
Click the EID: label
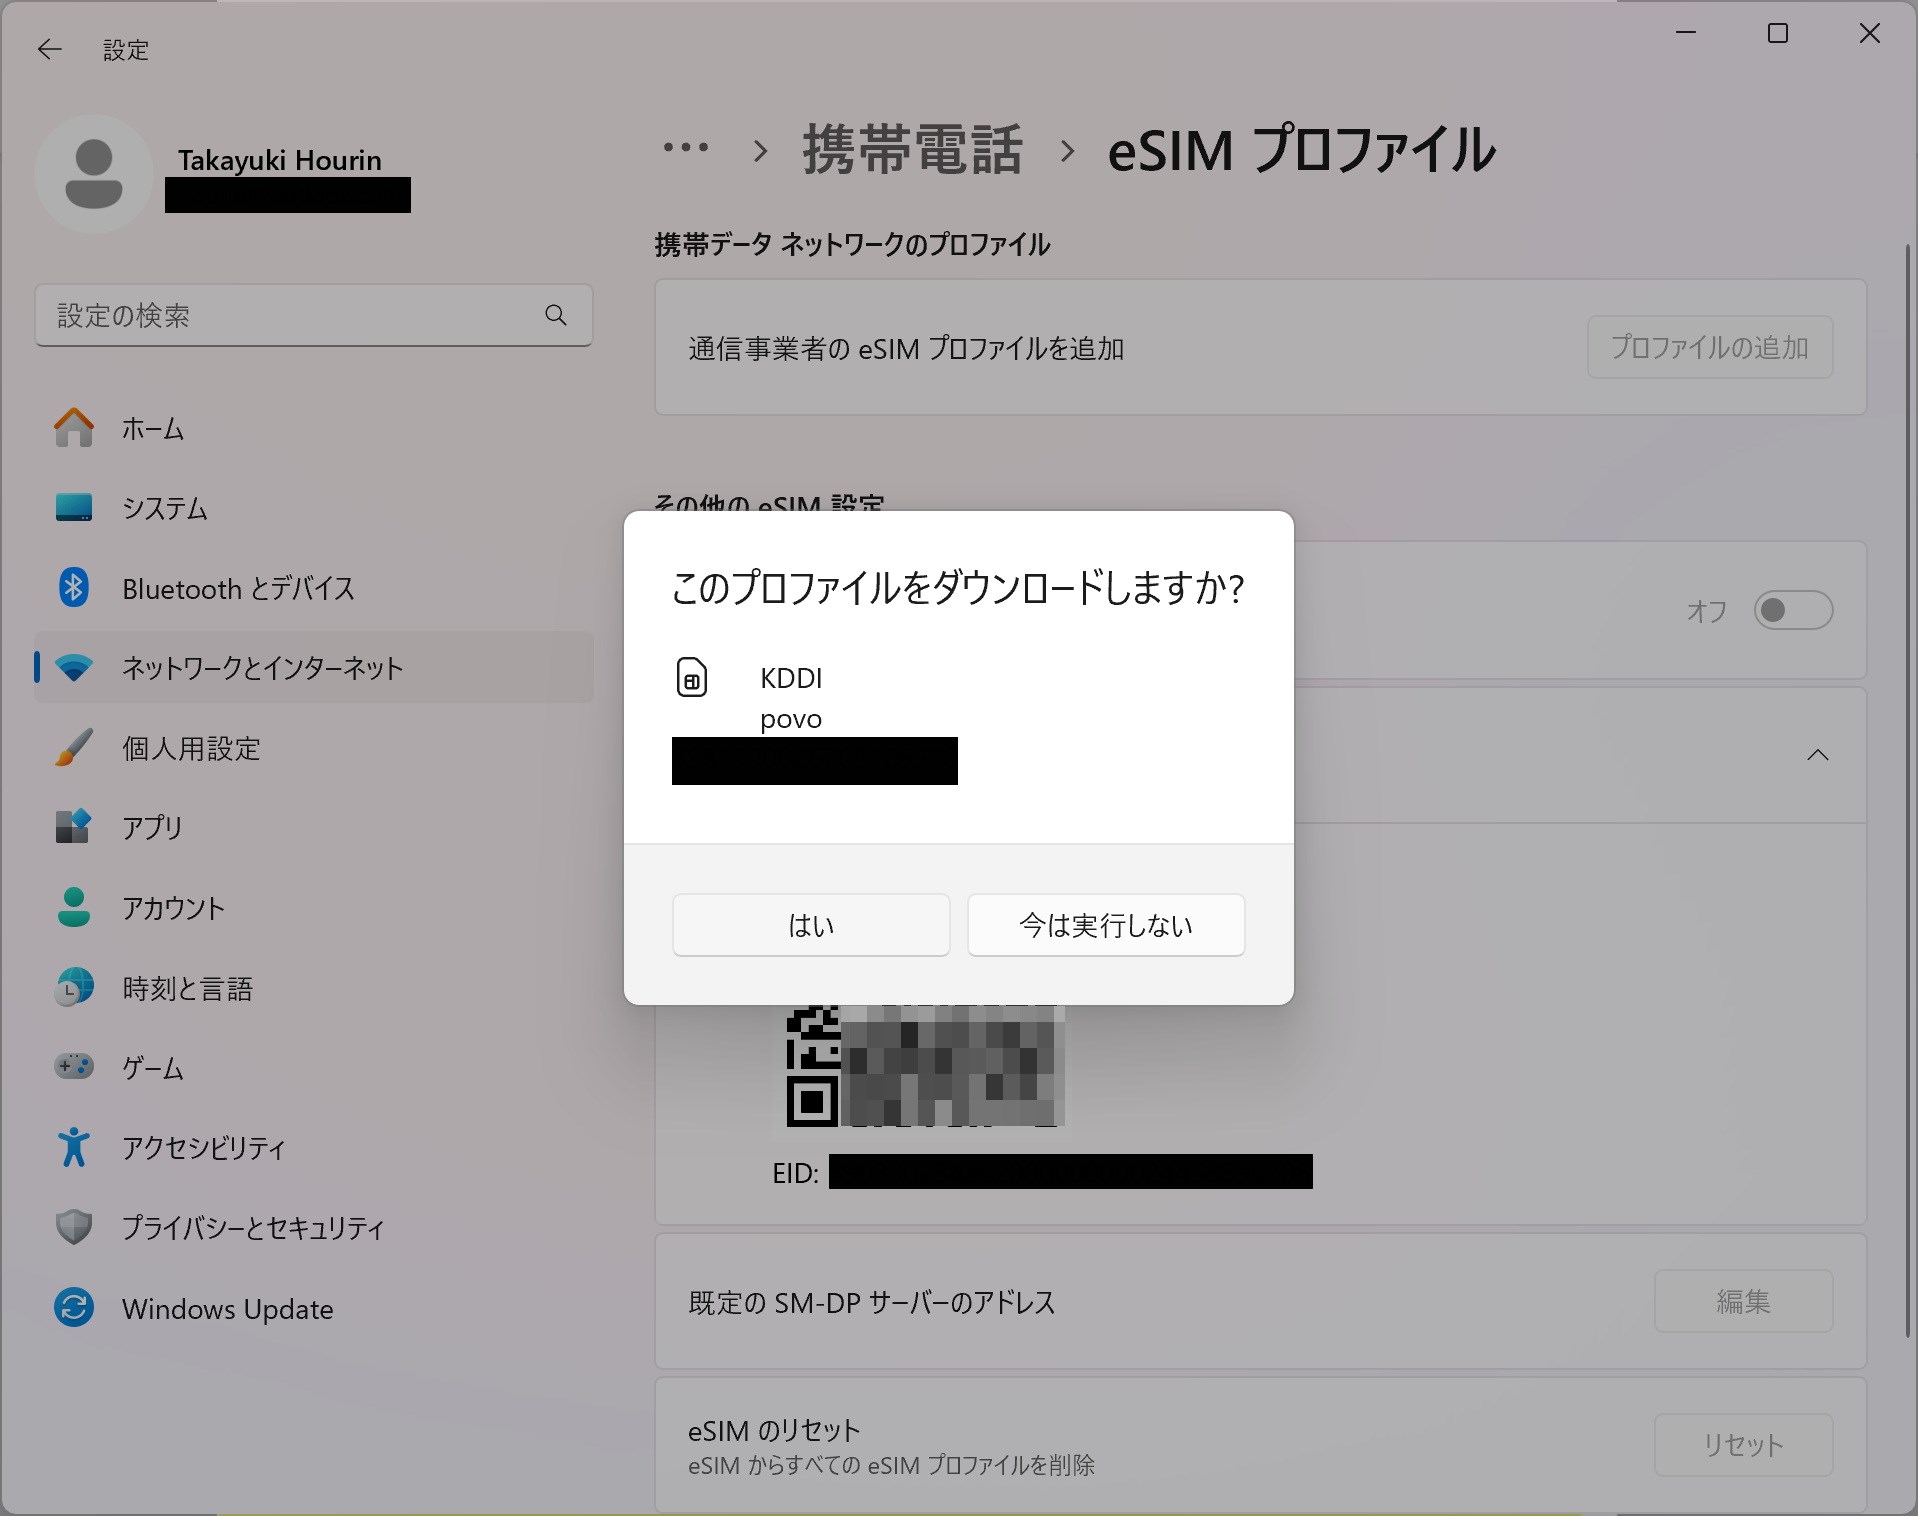point(796,1173)
